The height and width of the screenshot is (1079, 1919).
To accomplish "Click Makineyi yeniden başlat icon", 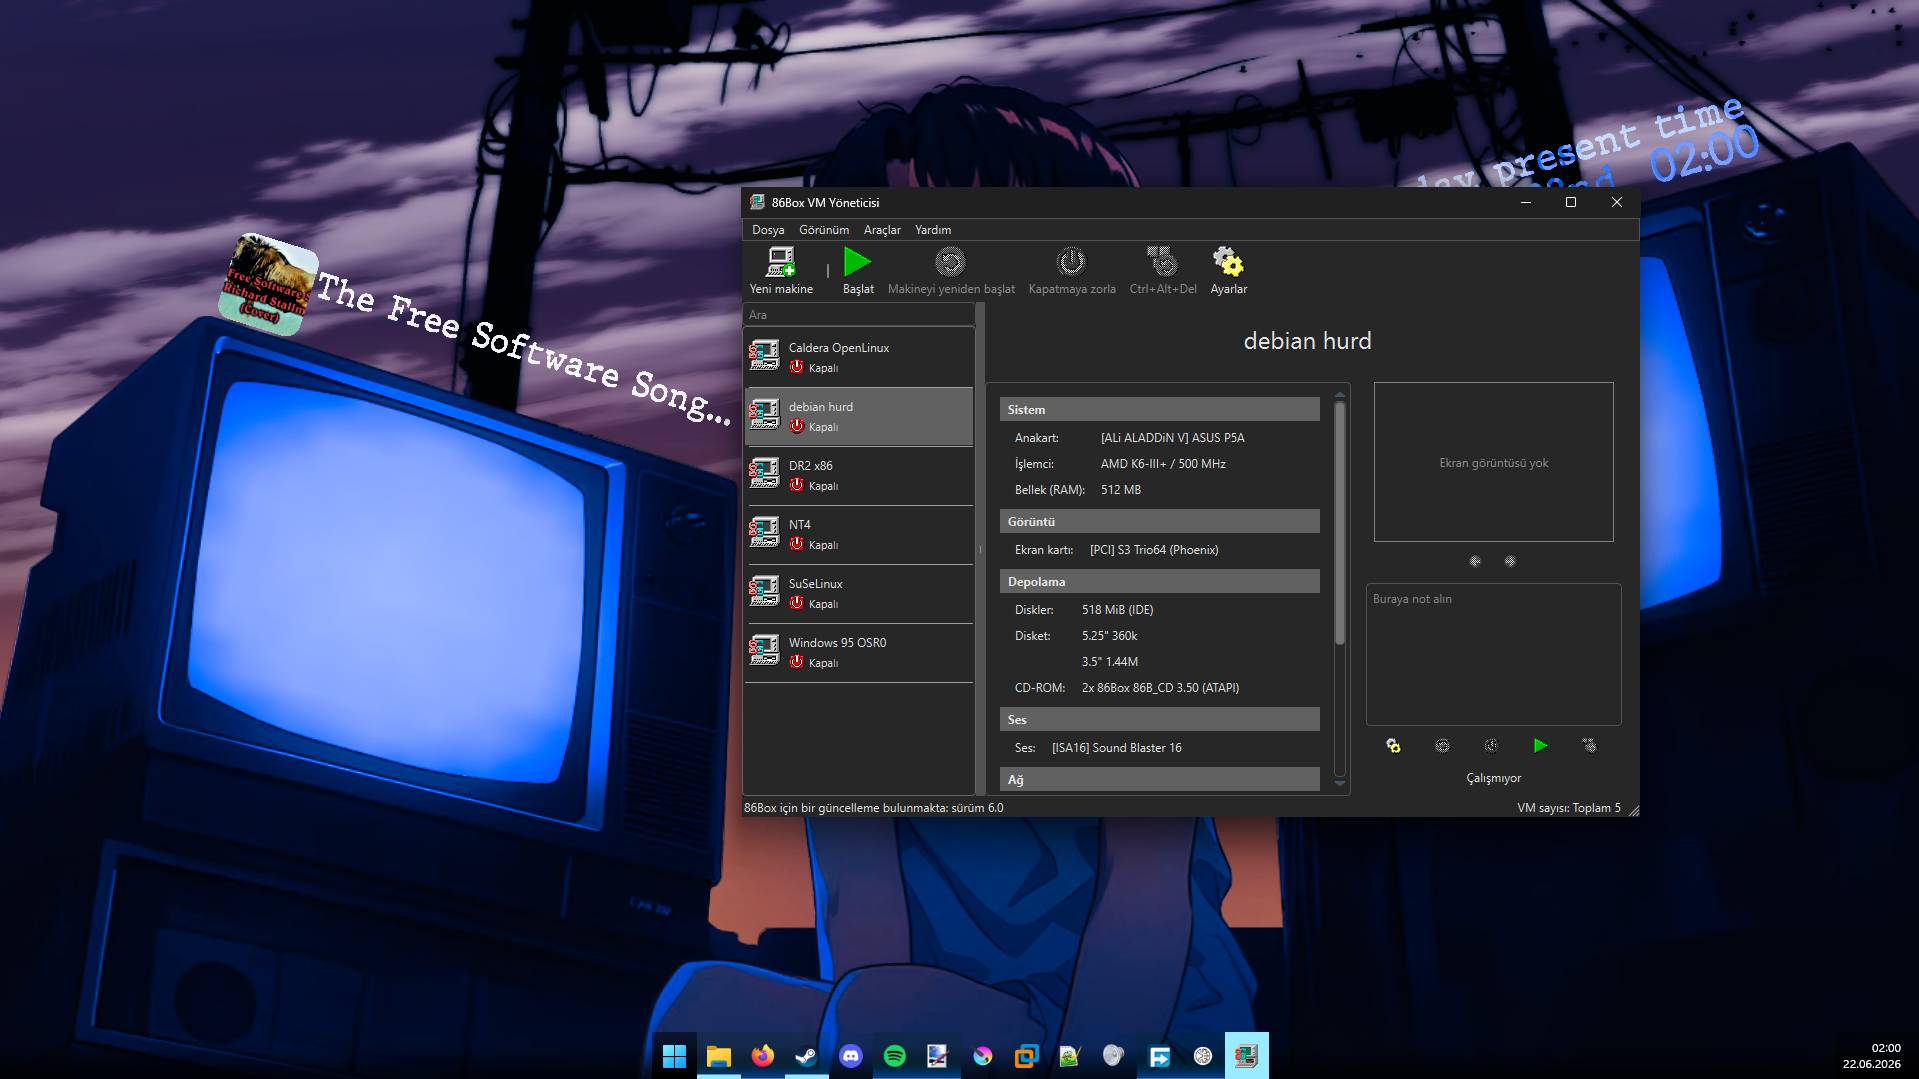I will coord(950,271).
